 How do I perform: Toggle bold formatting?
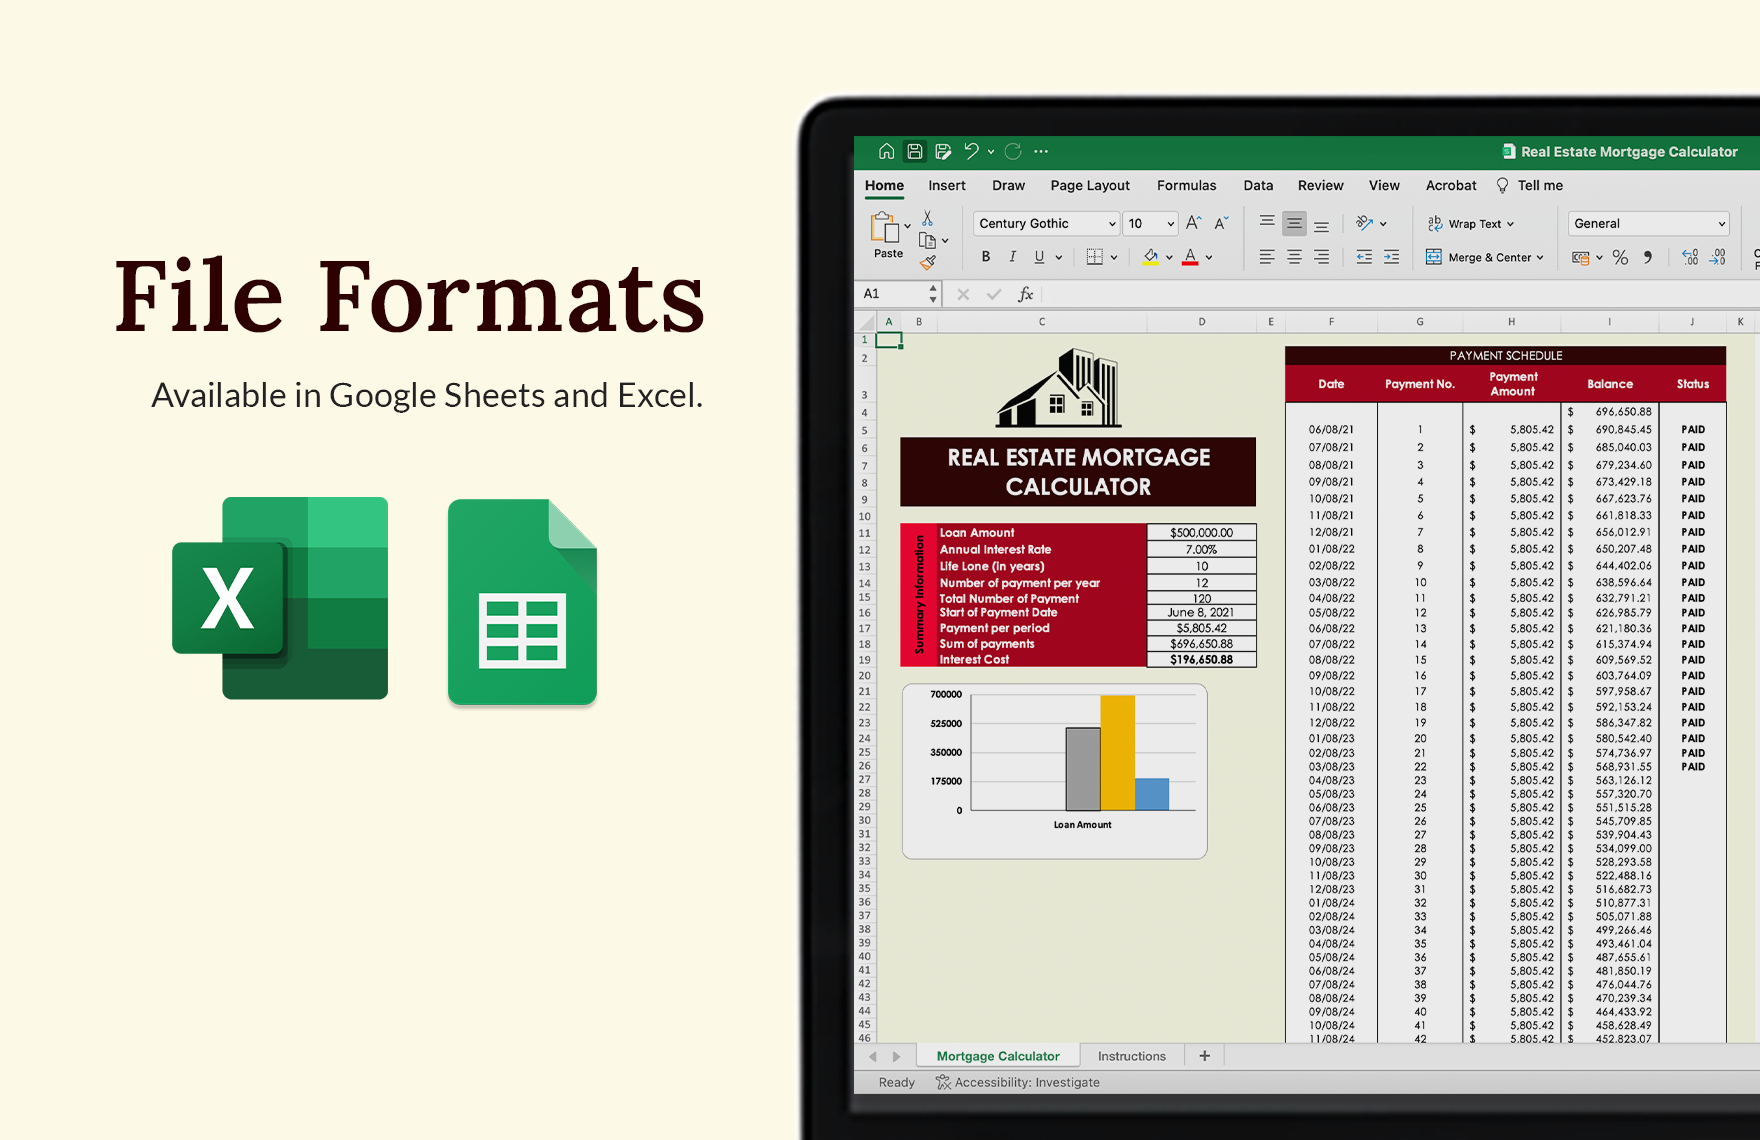986,257
